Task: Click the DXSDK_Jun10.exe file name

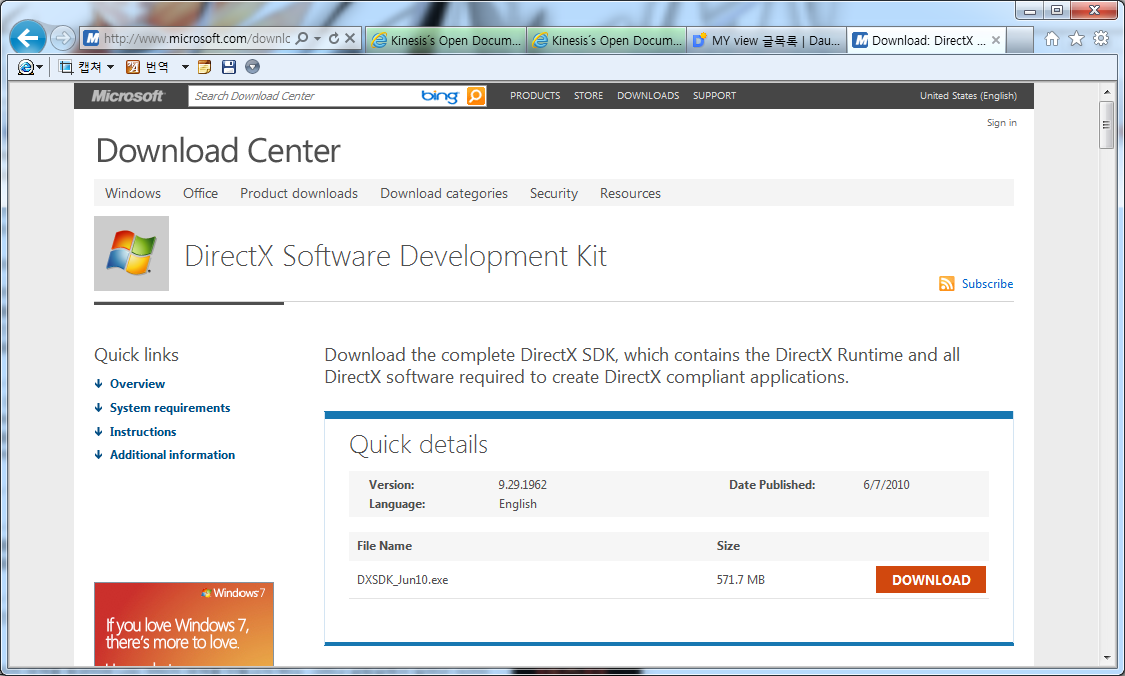Action: click(402, 580)
